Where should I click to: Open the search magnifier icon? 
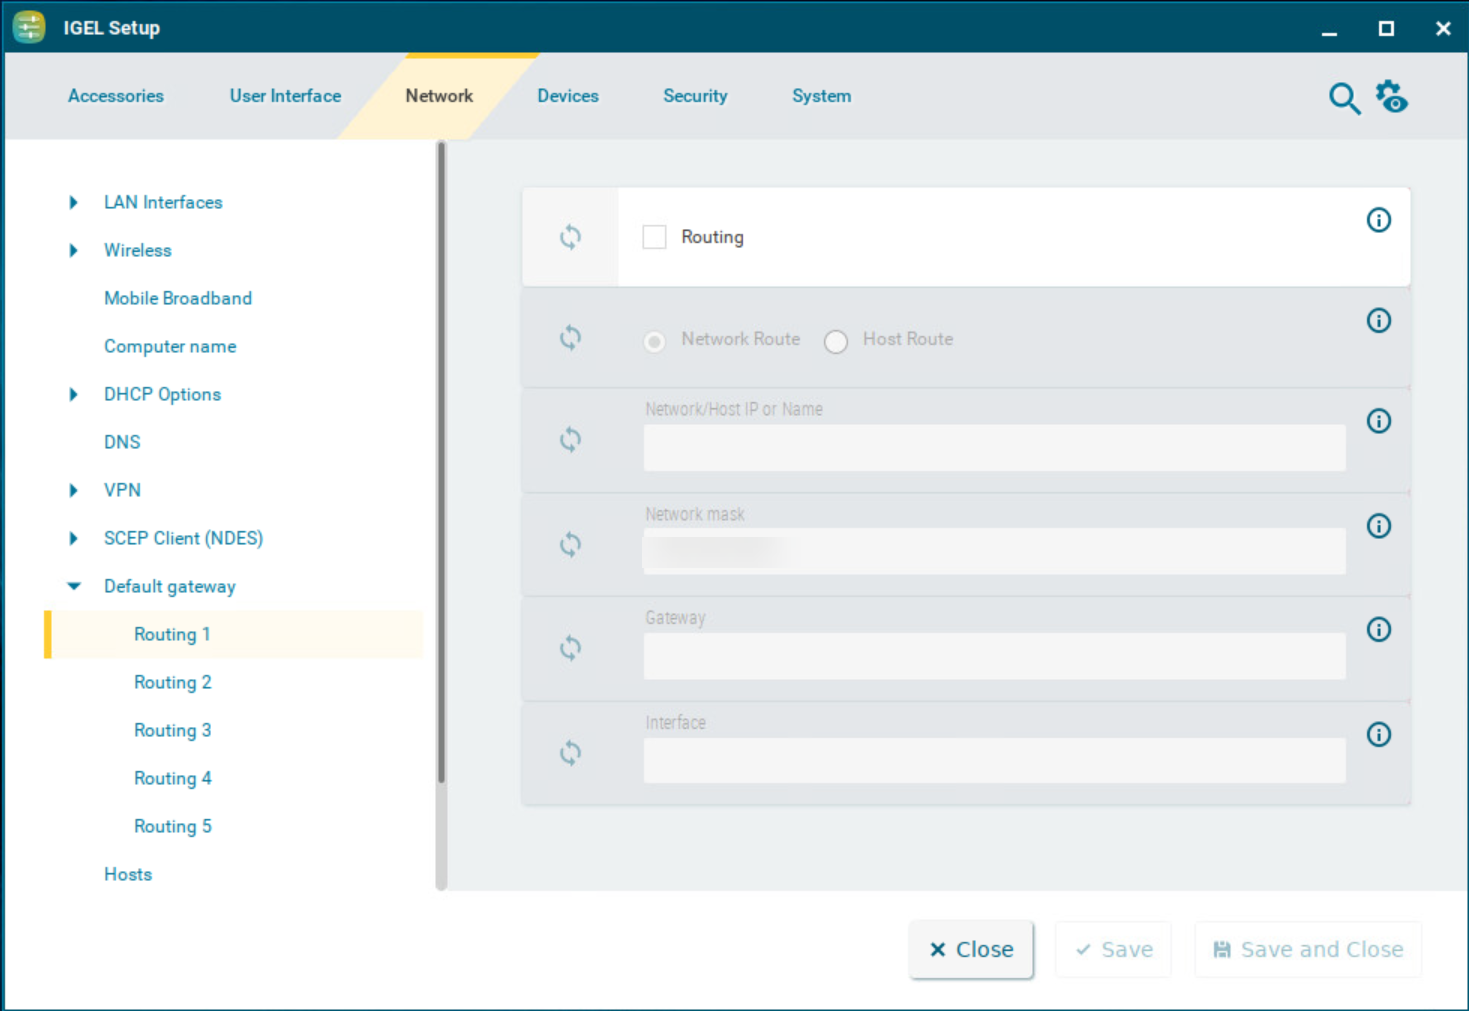[x=1344, y=98]
